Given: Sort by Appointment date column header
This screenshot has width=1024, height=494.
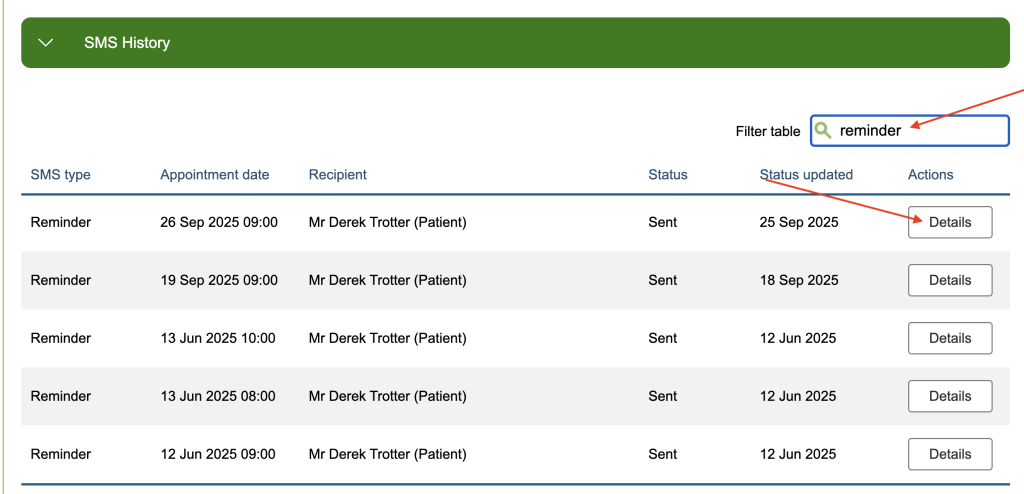Looking at the screenshot, I should point(214,175).
